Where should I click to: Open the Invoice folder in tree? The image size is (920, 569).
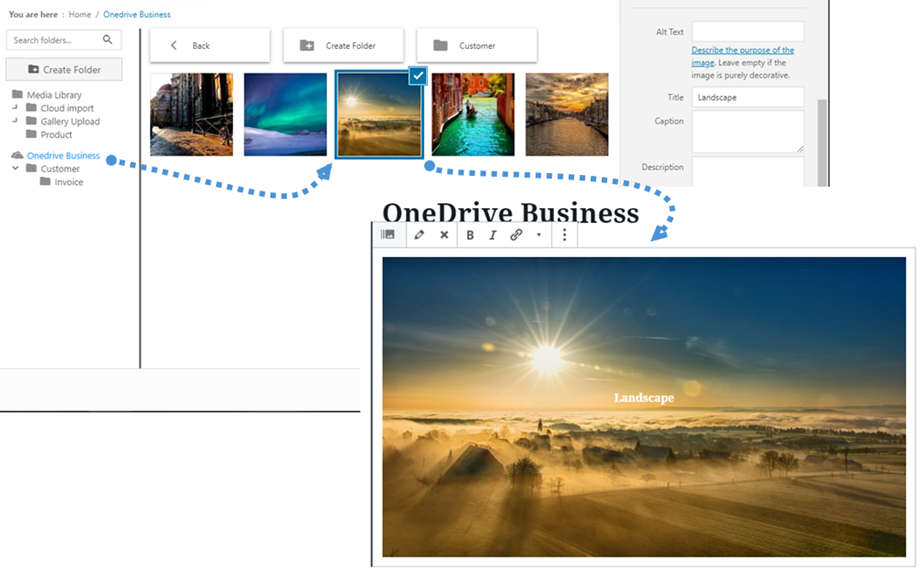pos(68,182)
